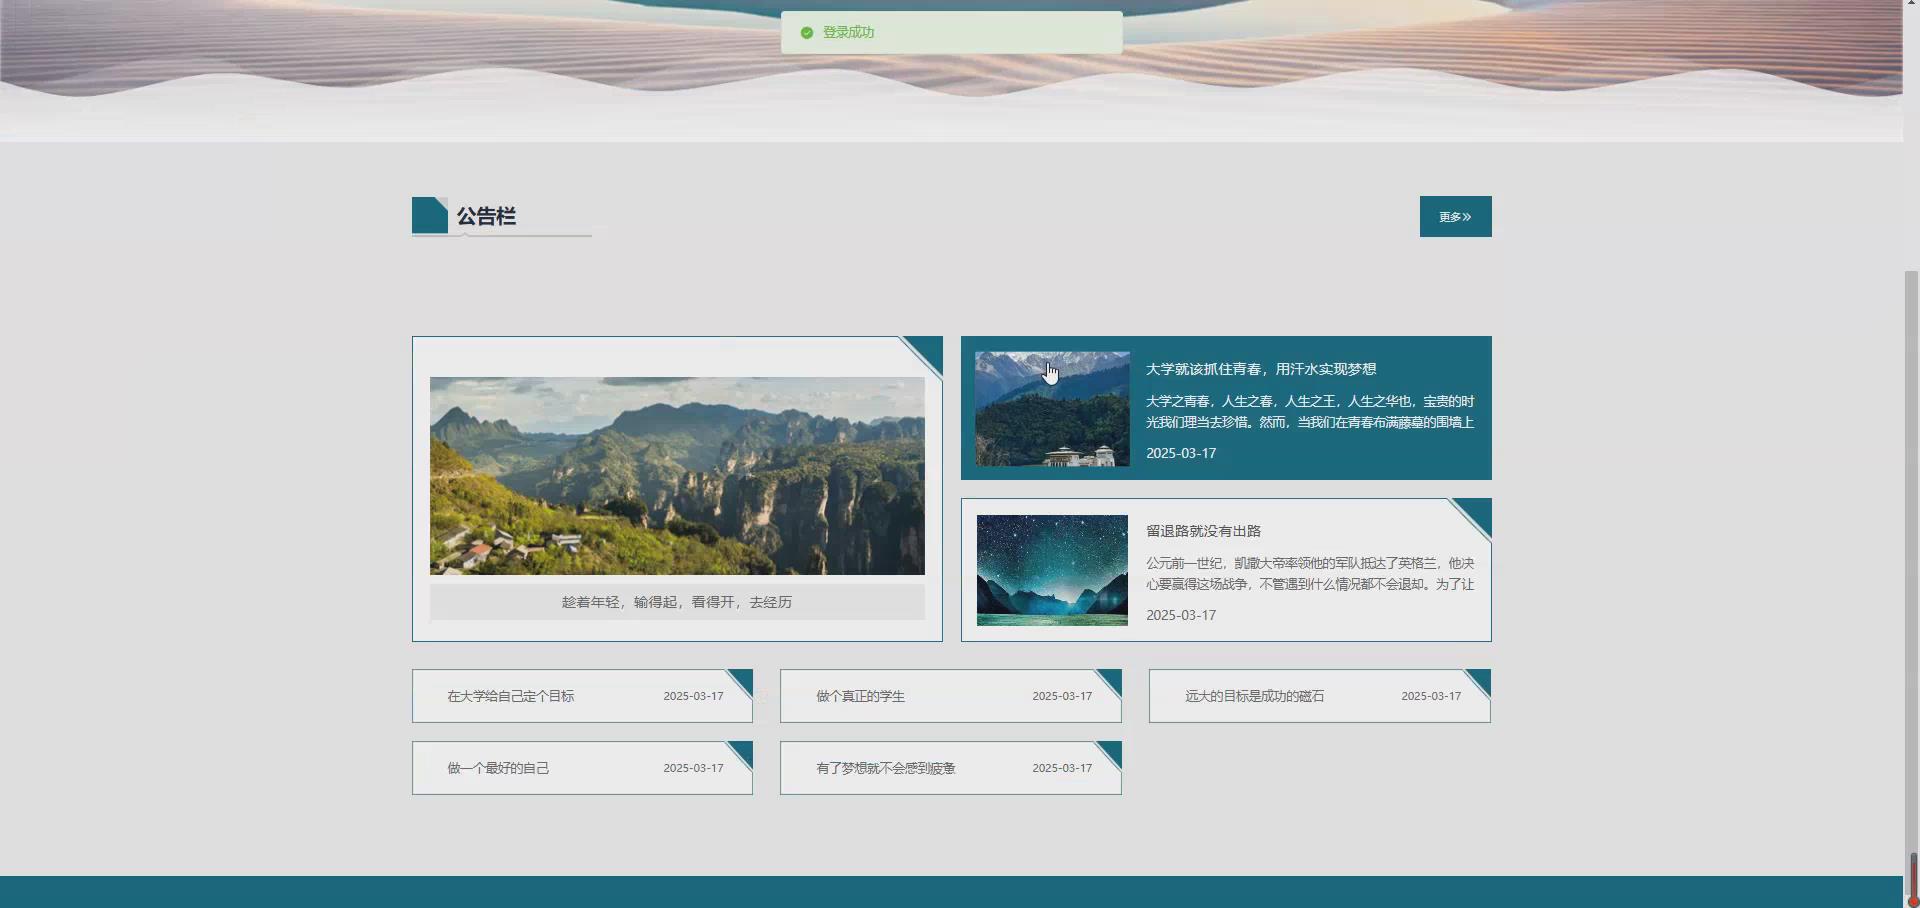Open the announcement 留退路就没有出路
1920x908 pixels.
(1204, 531)
